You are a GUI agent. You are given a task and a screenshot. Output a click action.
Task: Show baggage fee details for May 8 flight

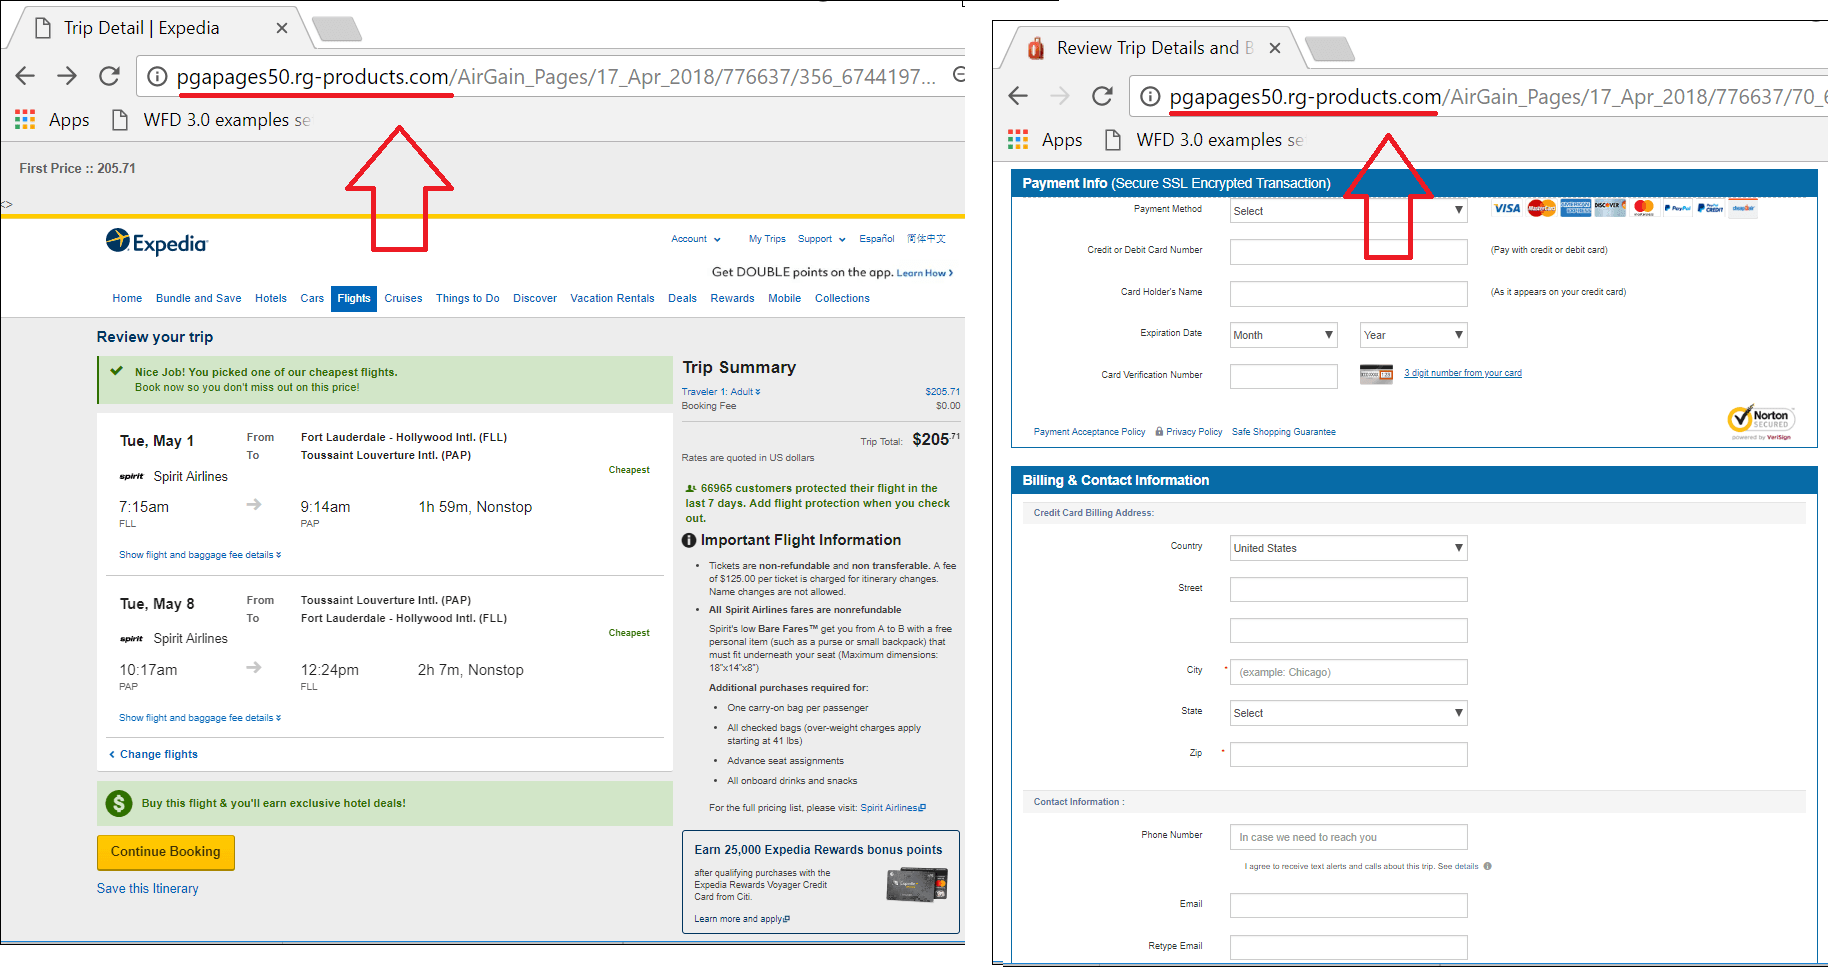pyautogui.click(x=200, y=718)
